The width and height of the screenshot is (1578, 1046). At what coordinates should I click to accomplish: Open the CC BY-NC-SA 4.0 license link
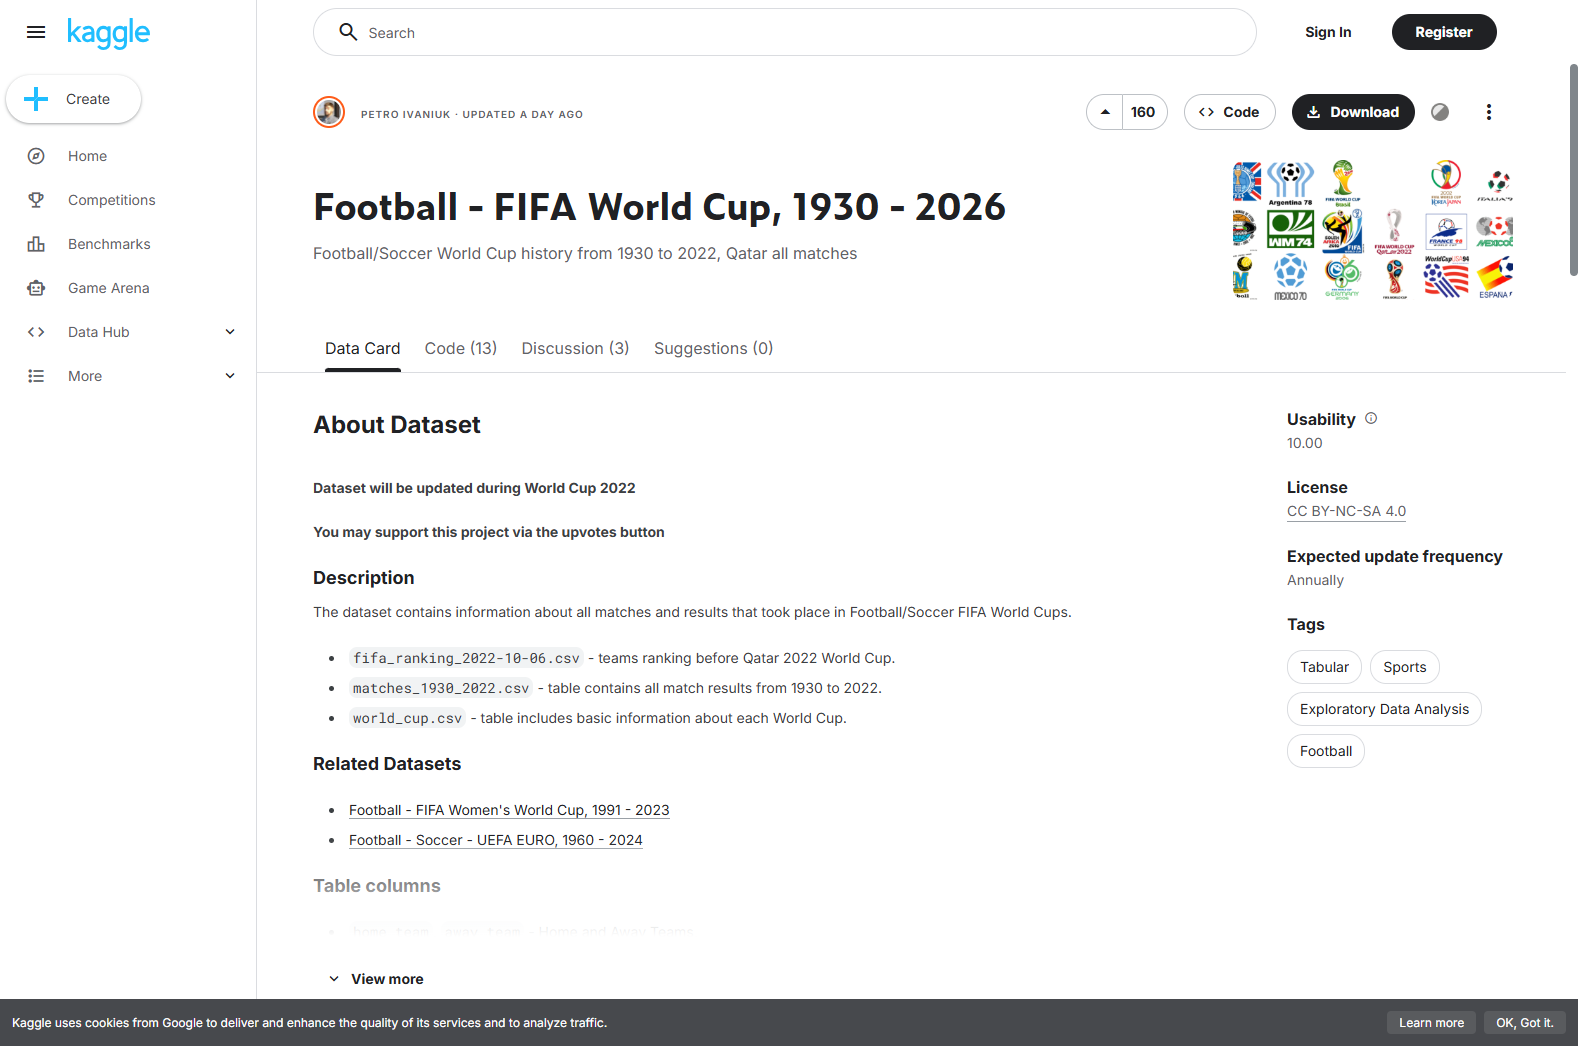tap(1346, 511)
